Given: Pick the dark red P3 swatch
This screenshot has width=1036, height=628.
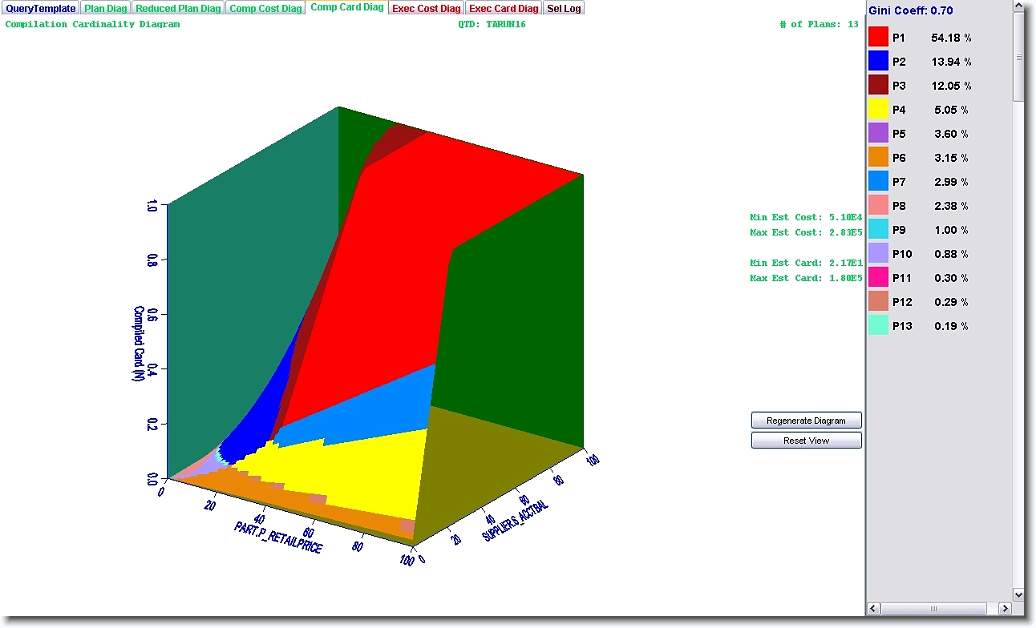Looking at the screenshot, I should [878, 85].
